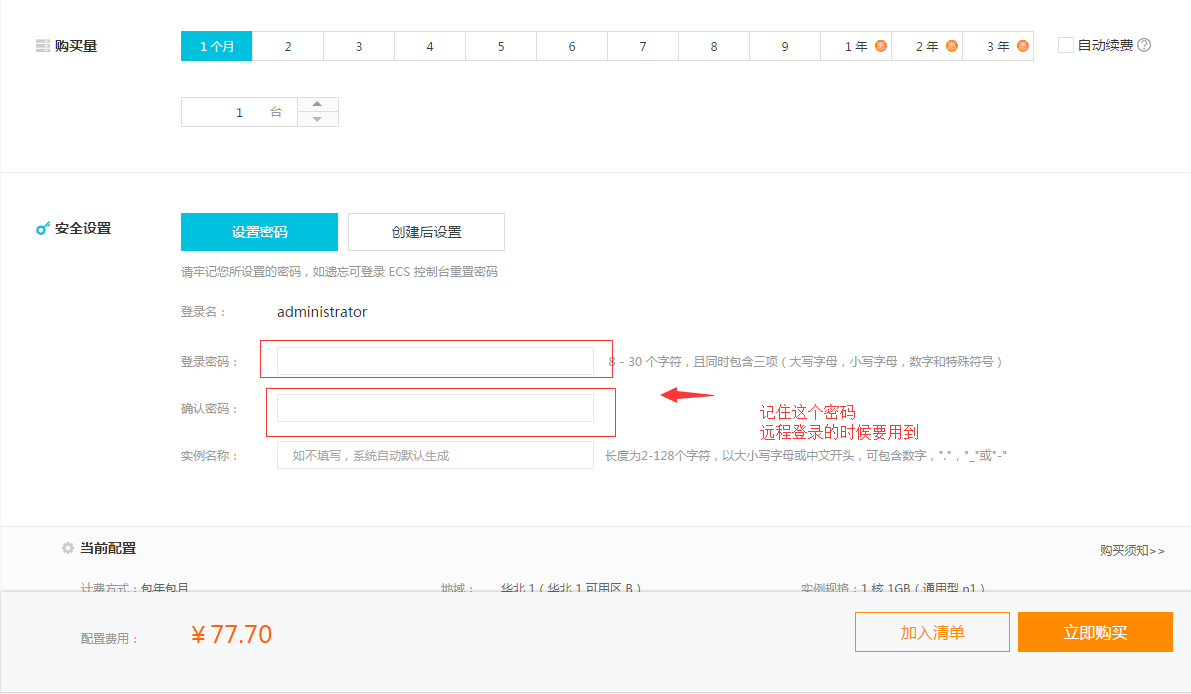Viewport: 1191px width, 694px height.
Task: Click the stepper down arrow to decrease quantity
Action: (318, 119)
